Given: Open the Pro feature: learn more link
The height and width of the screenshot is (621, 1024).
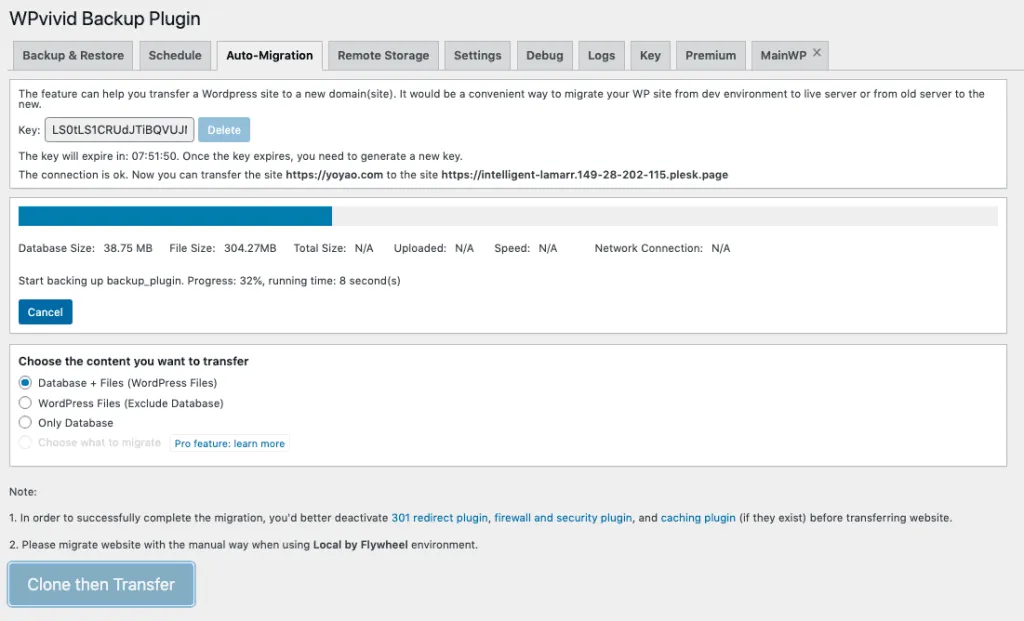Looking at the screenshot, I should [230, 442].
